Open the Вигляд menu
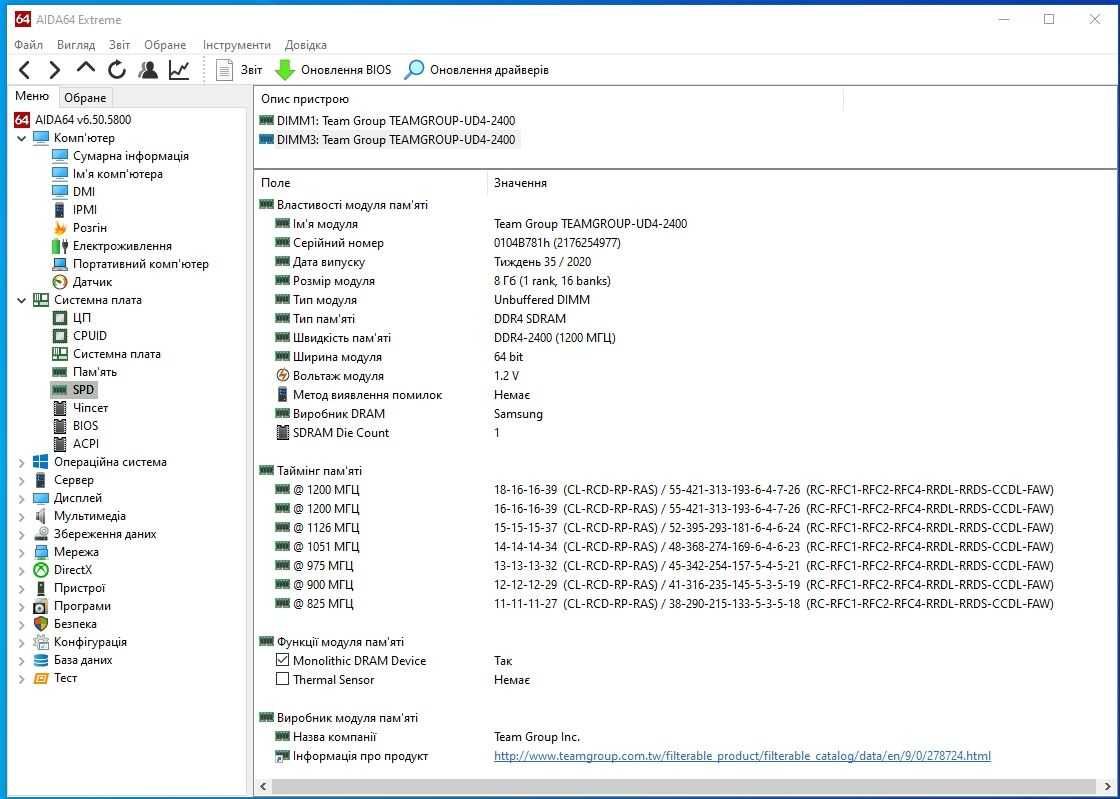 pos(76,44)
